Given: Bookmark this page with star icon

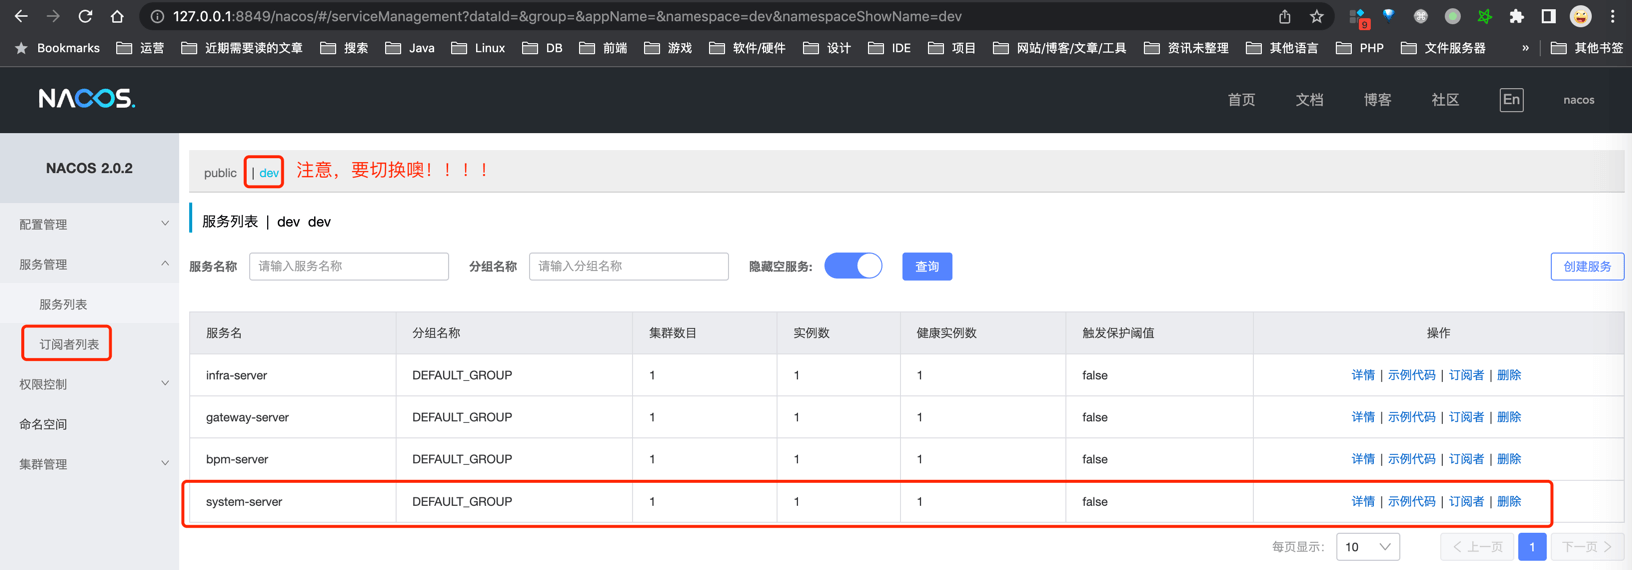Looking at the screenshot, I should tap(1316, 16).
